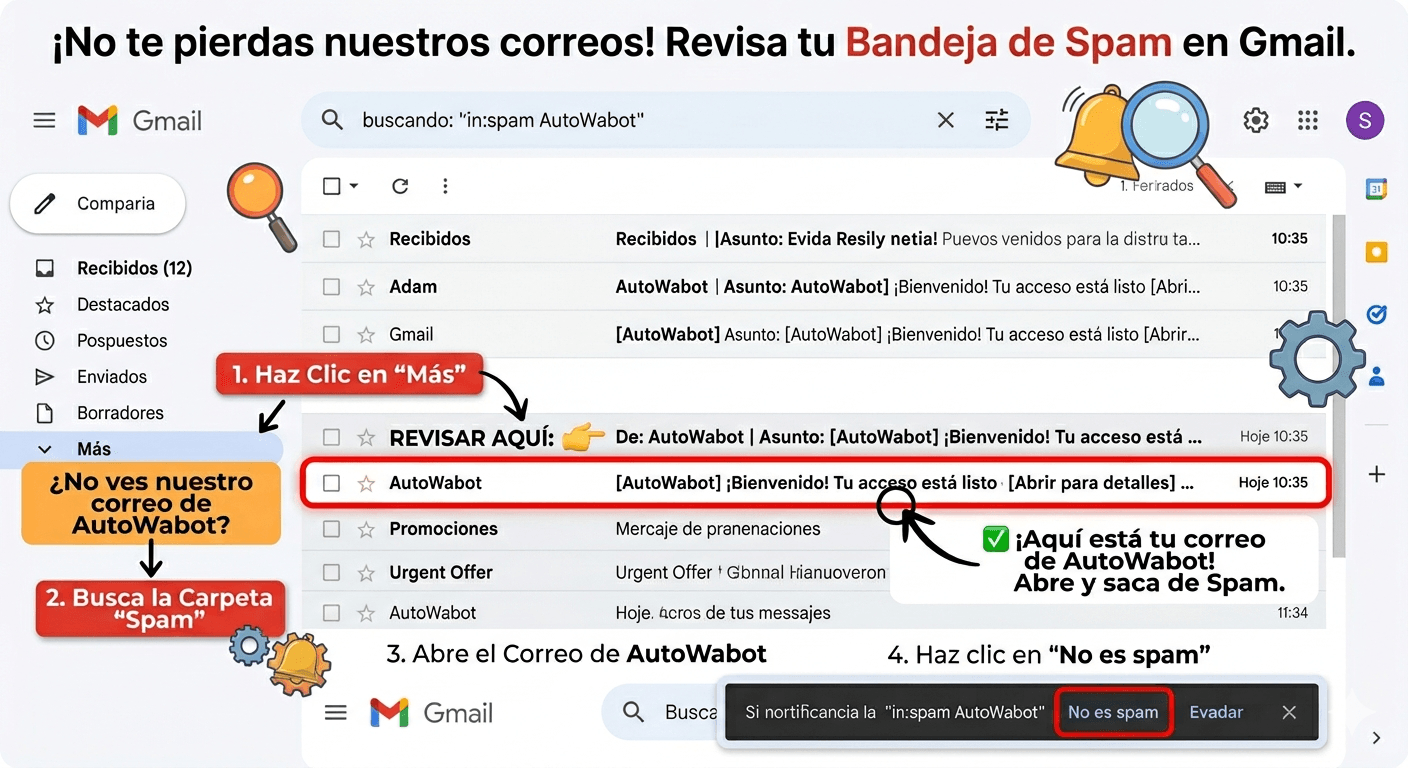
Task: Open the "Hoje. acros de tus messajes" email
Action: (723, 613)
